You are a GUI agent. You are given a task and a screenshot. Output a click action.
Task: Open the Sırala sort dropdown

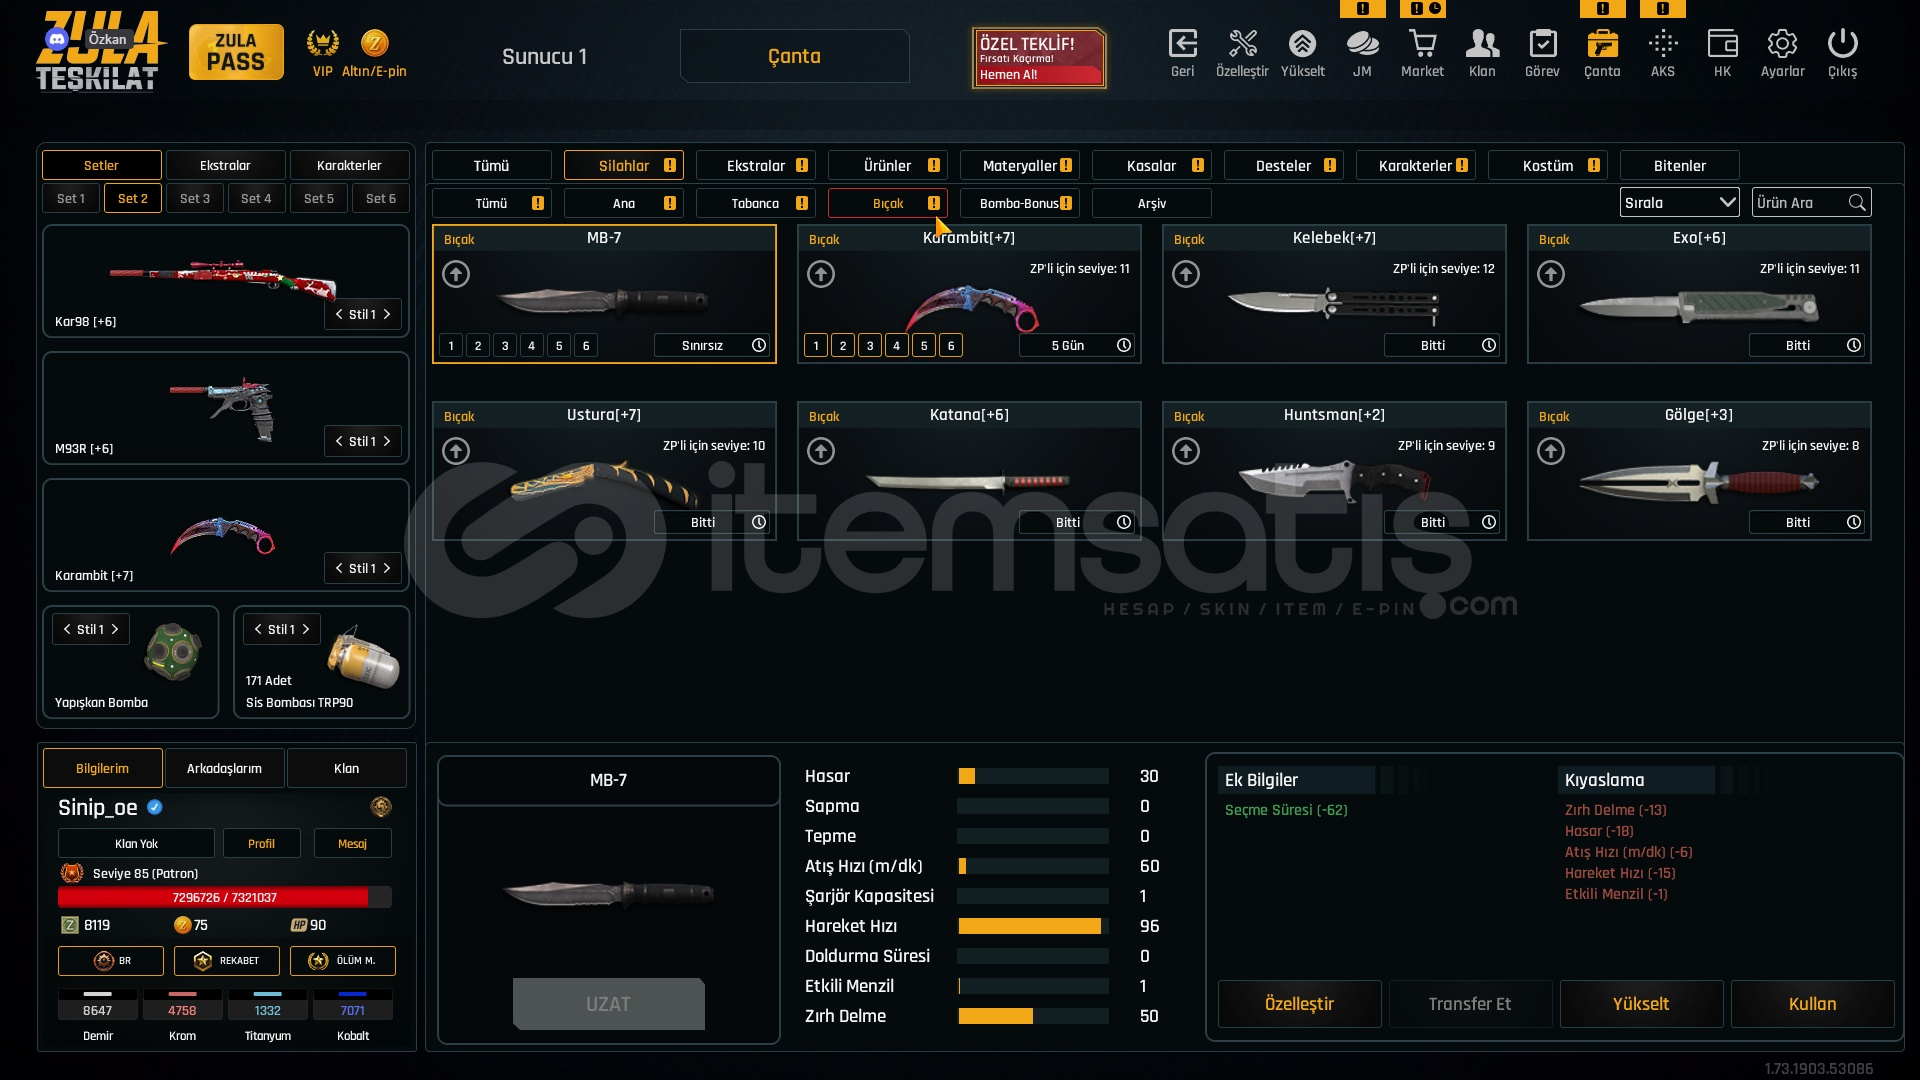(x=1679, y=203)
